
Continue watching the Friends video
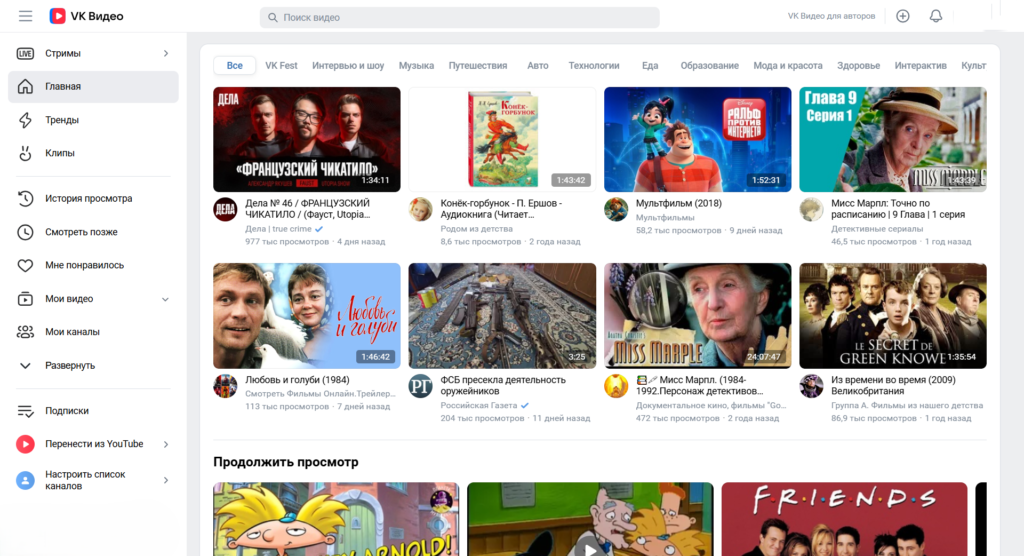pyautogui.click(x=844, y=519)
